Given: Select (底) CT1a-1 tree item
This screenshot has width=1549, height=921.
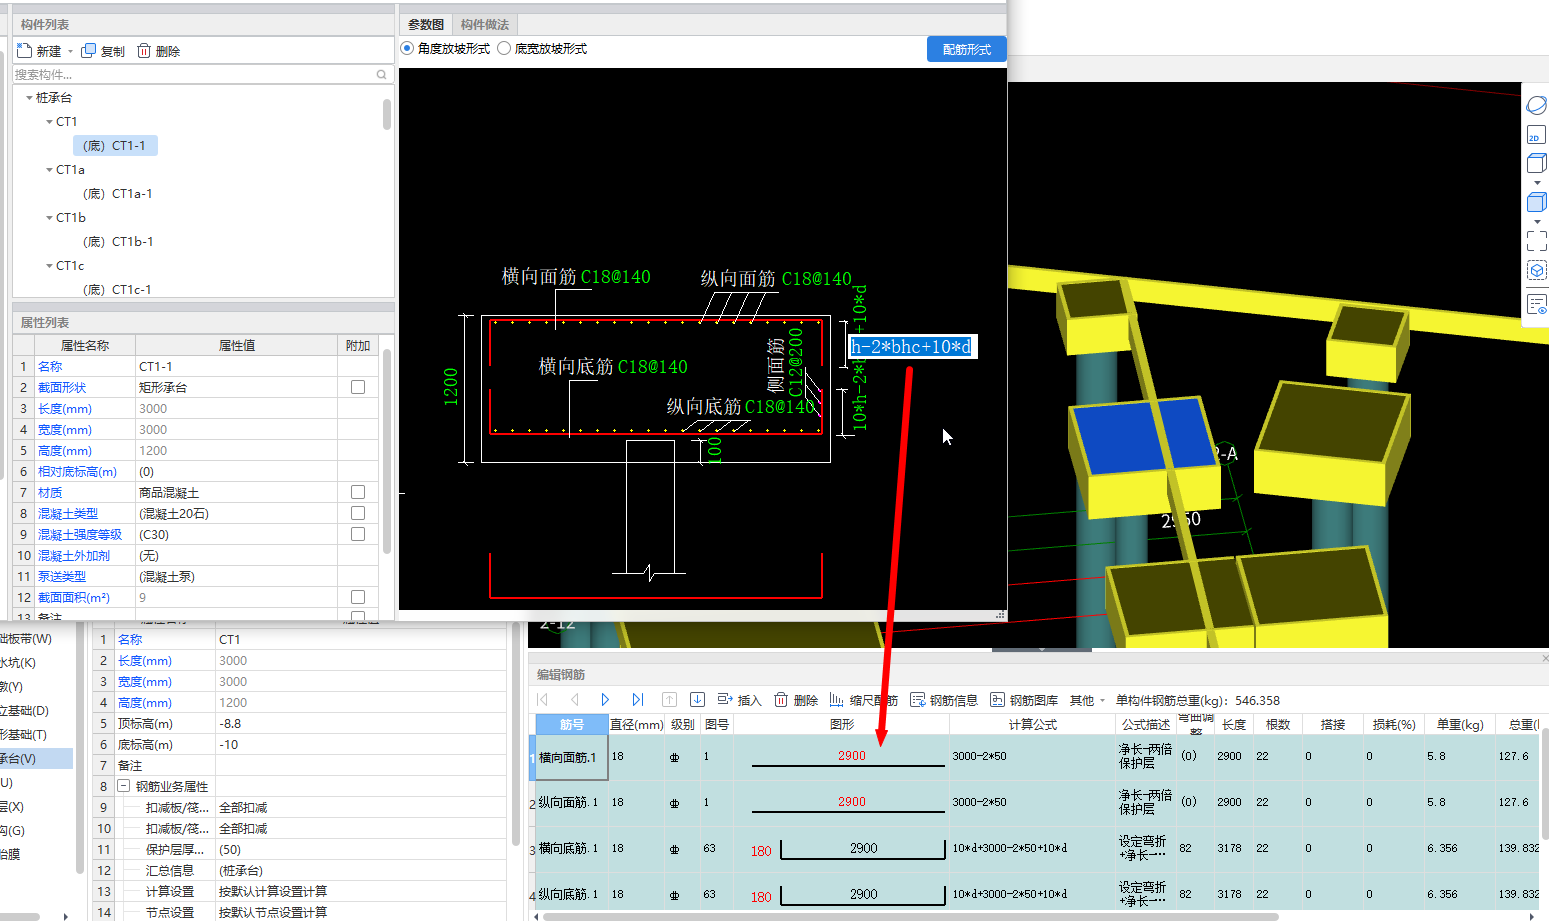Looking at the screenshot, I should coord(118,194).
